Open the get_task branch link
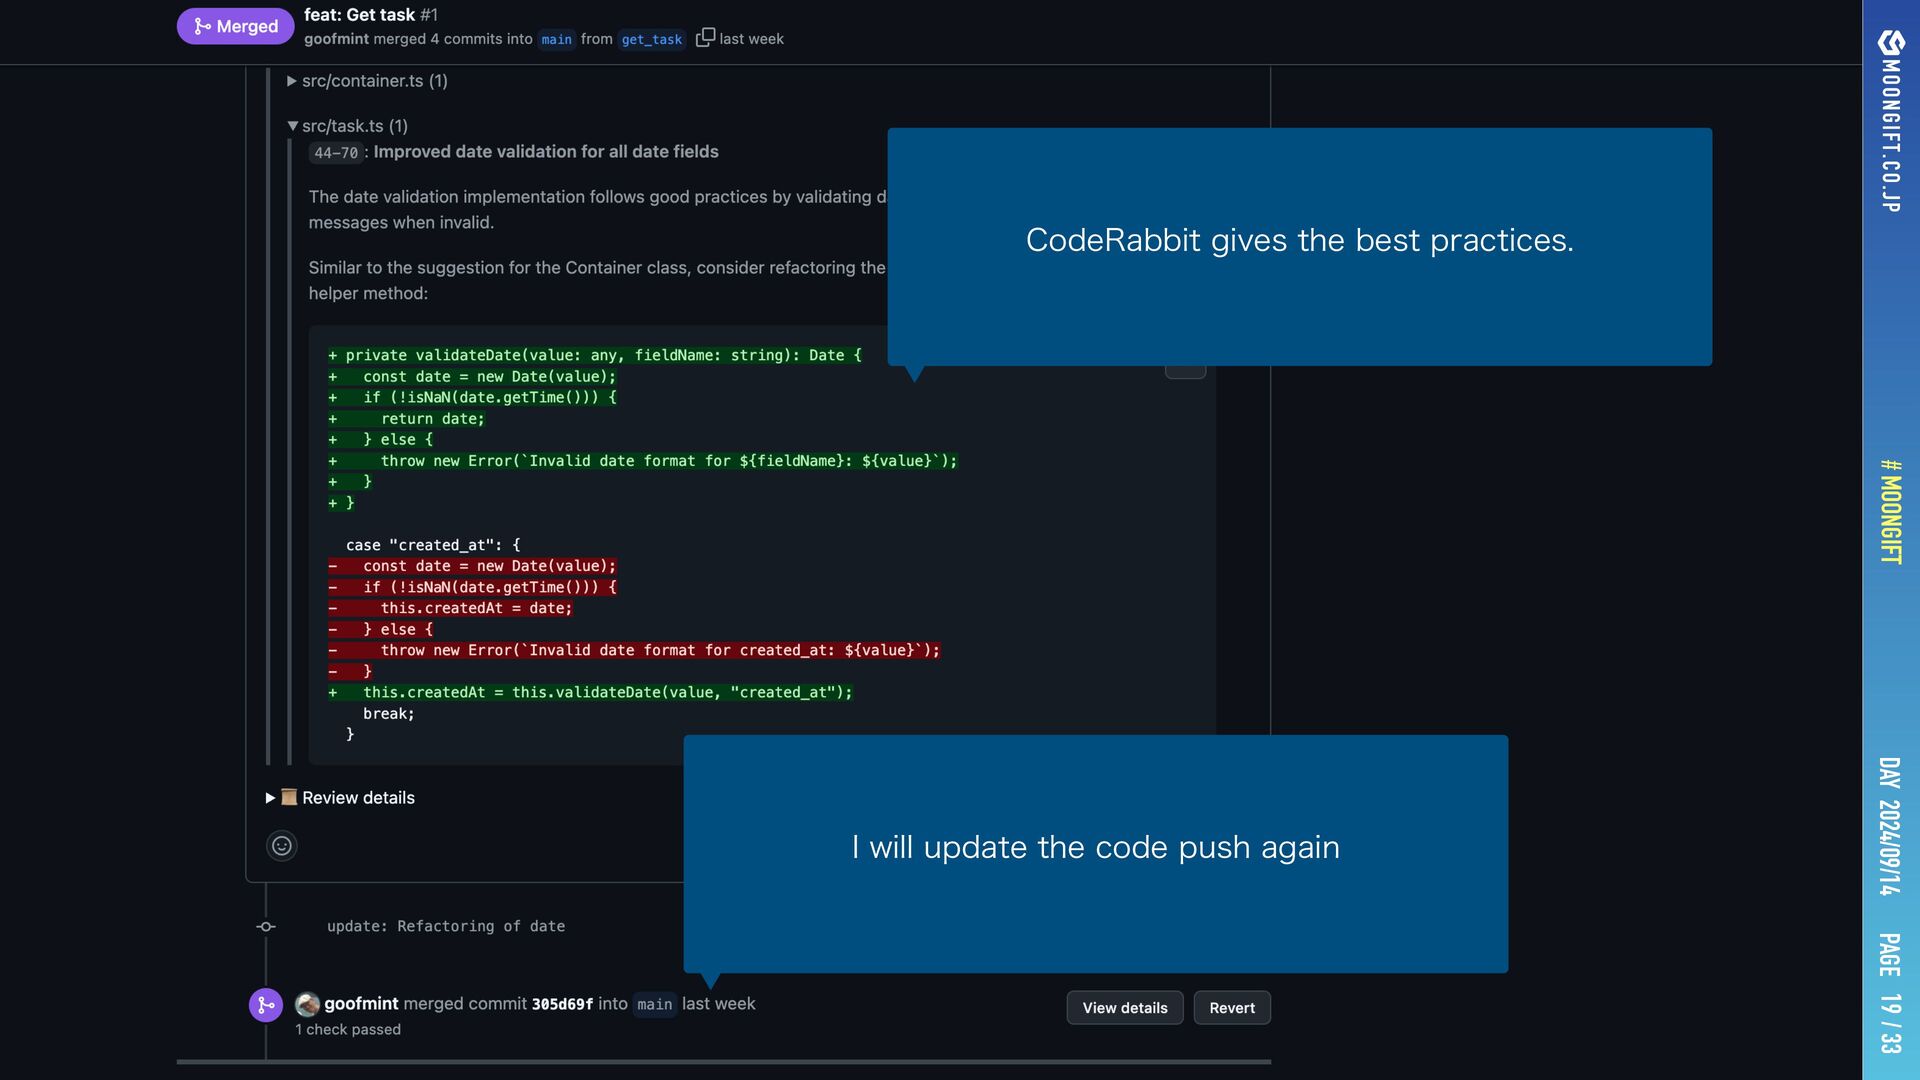Viewport: 1920px width, 1080px height. (651, 39)
